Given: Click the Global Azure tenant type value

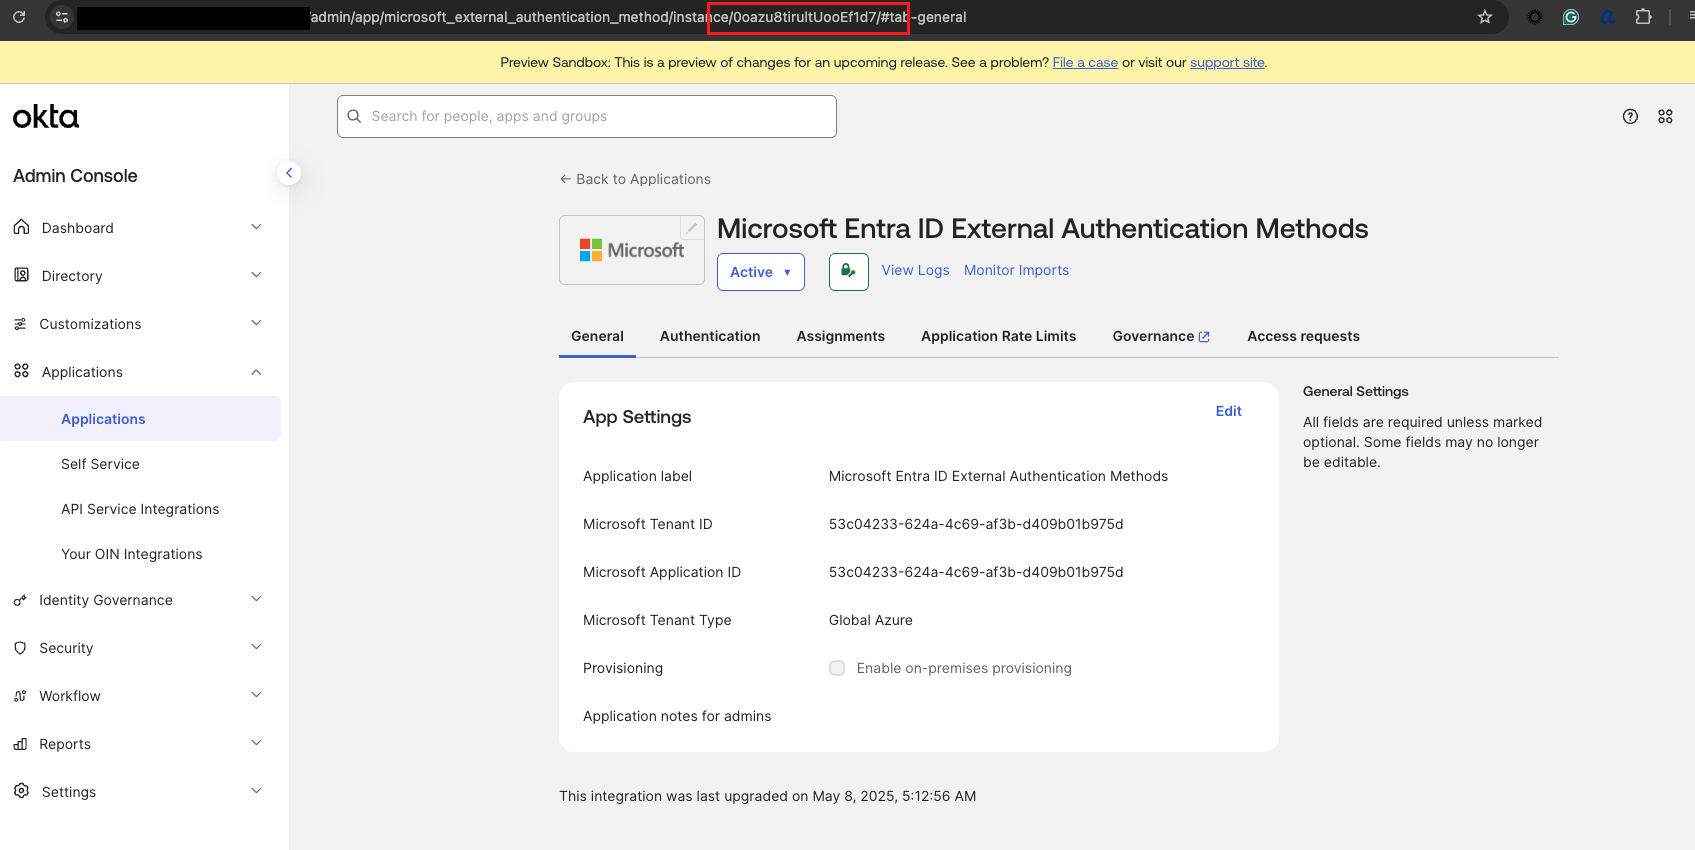Looking at the screenshot, I should tap(871, 620).
